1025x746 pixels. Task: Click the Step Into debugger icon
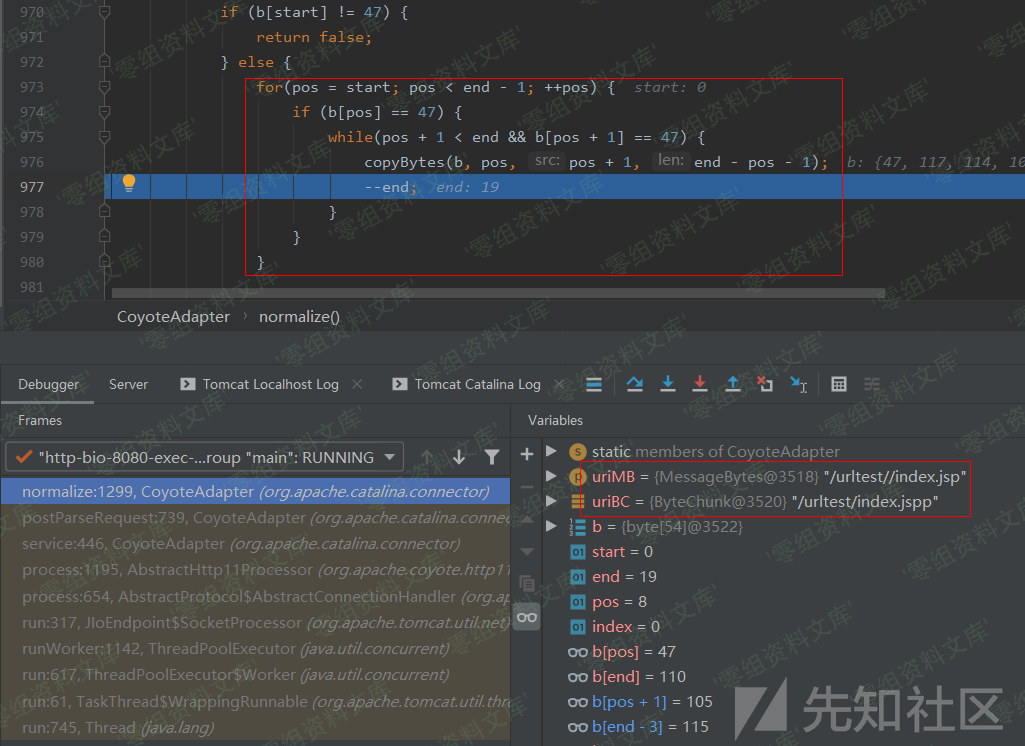tap(668, 384)
